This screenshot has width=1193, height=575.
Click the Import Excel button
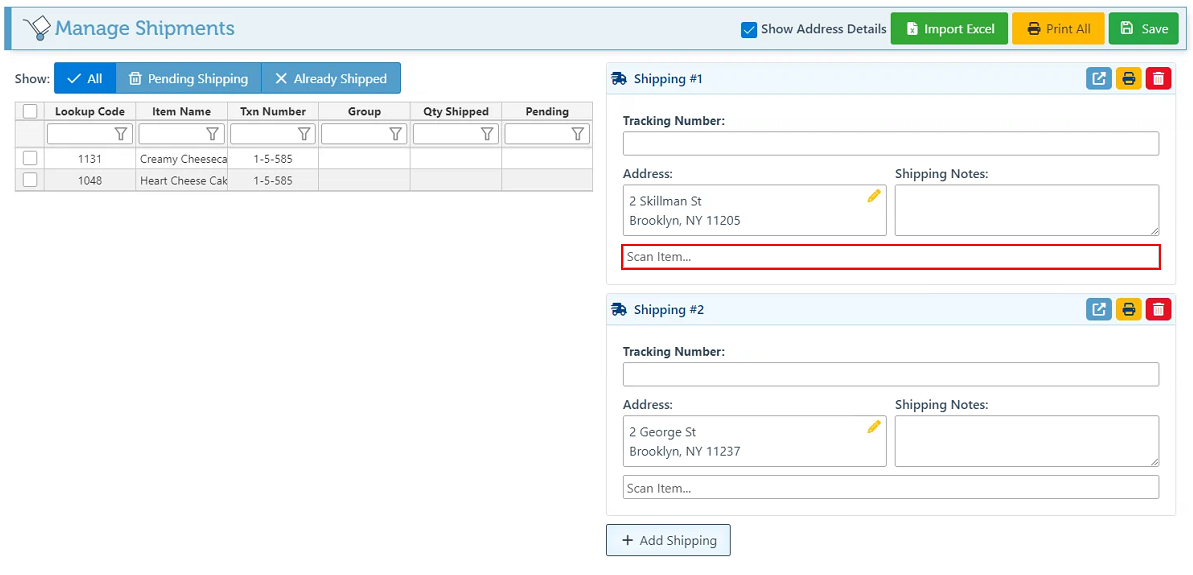[949, 29]
